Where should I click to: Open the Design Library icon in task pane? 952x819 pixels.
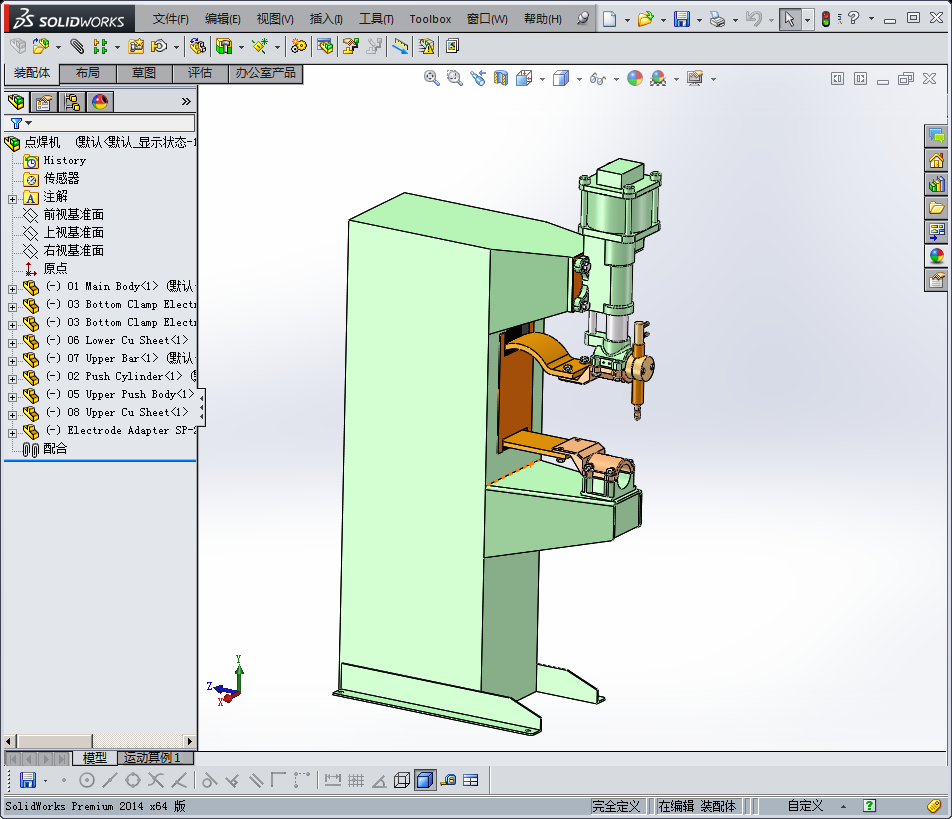pyautogui.click(x=937, y=184)
